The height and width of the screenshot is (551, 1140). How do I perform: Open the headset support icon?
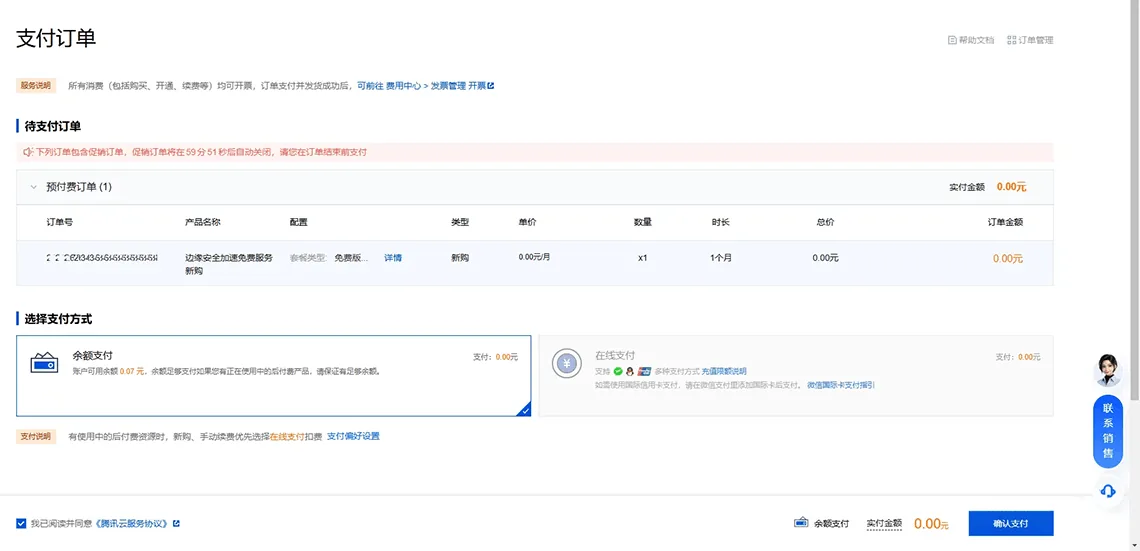(1108, 491)
